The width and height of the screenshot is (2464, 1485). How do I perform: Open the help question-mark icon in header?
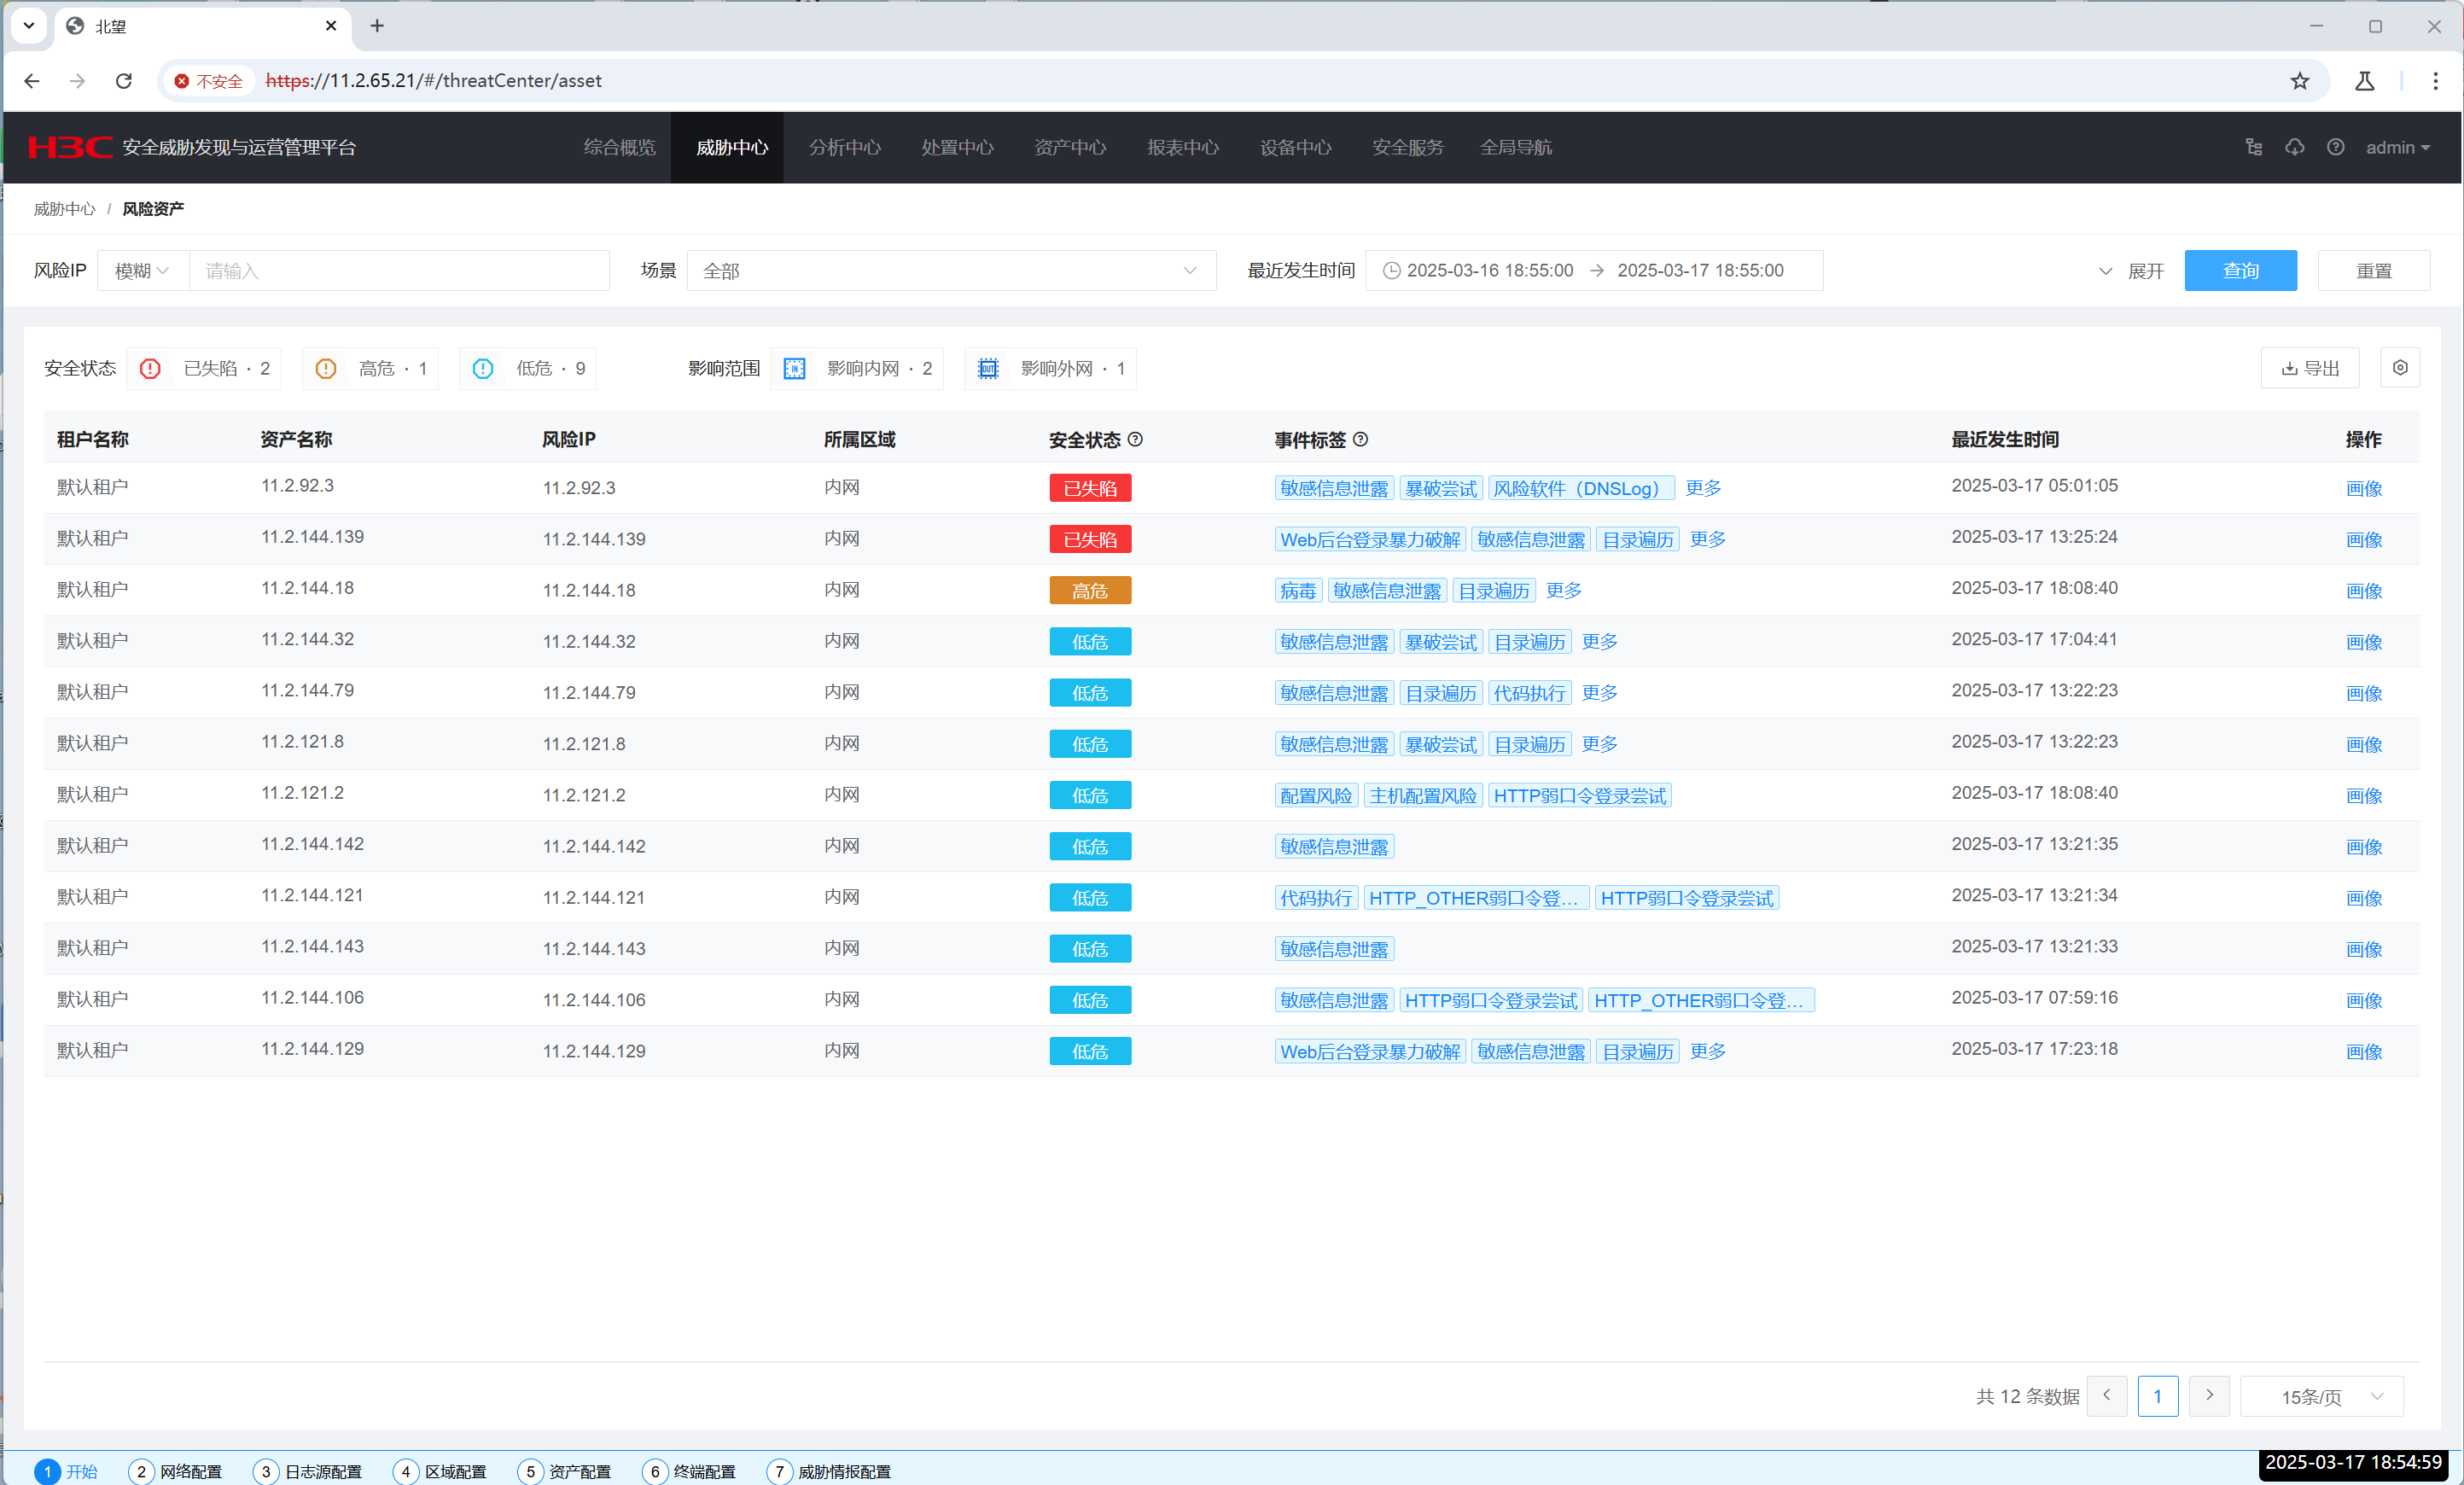click(x=2335, y=147)
